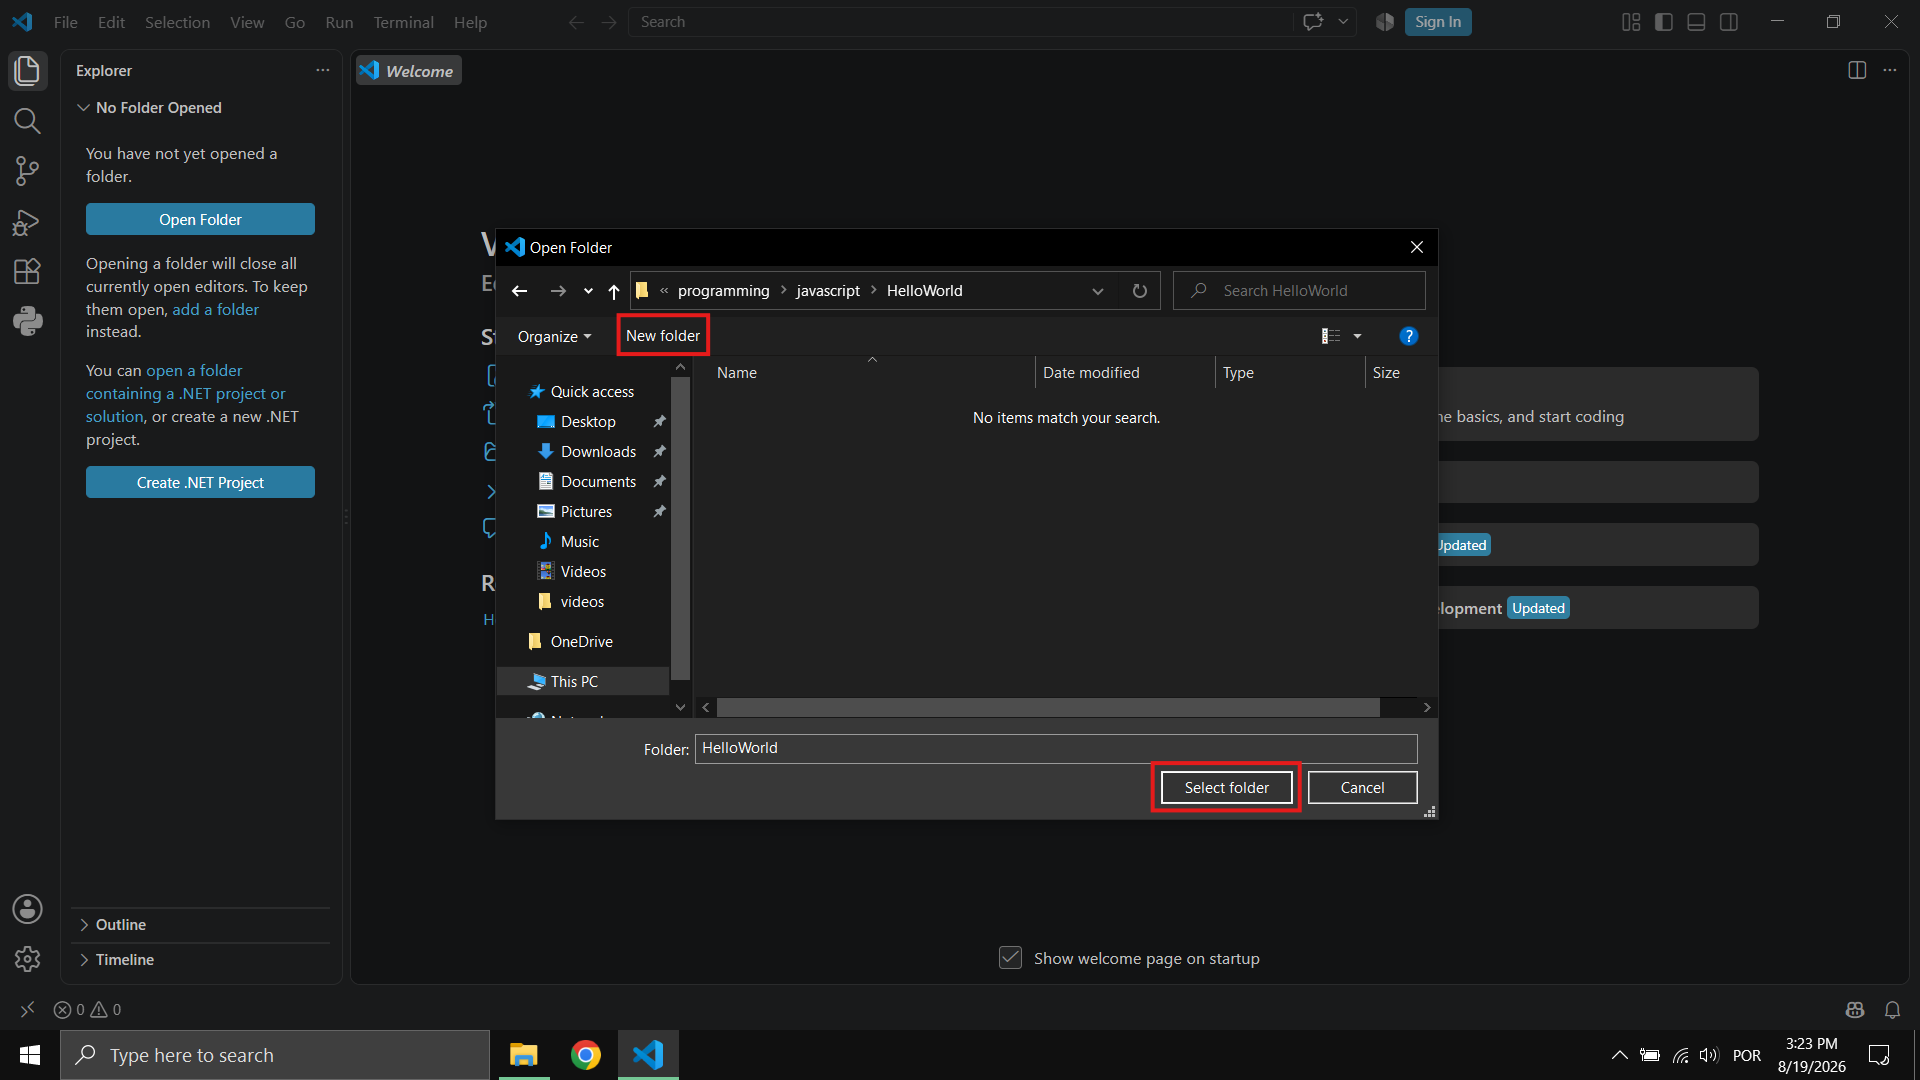This screenshot has height=1080, width=1920.
Task: Click the Up directory arrow in dialog
Action: point(614,291)
